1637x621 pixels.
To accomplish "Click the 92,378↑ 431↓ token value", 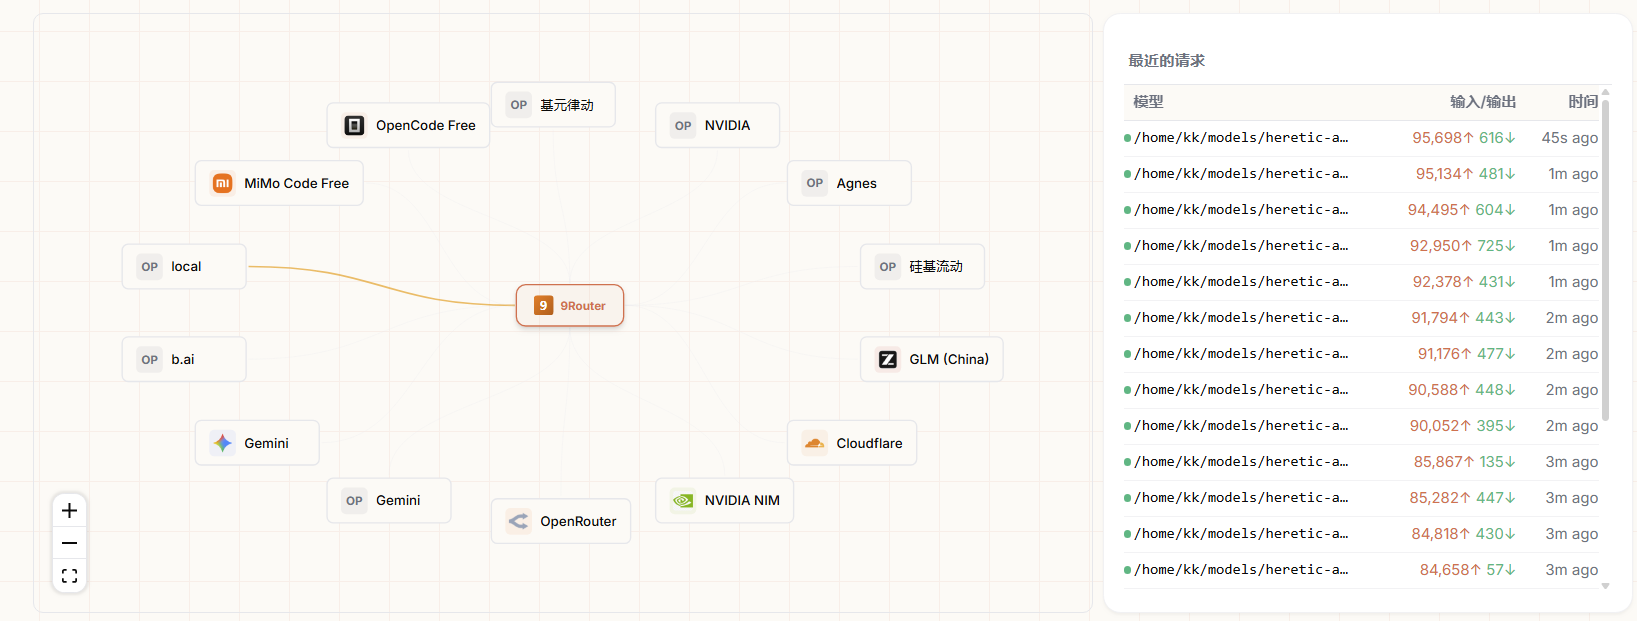I will tap(1464, 282).
